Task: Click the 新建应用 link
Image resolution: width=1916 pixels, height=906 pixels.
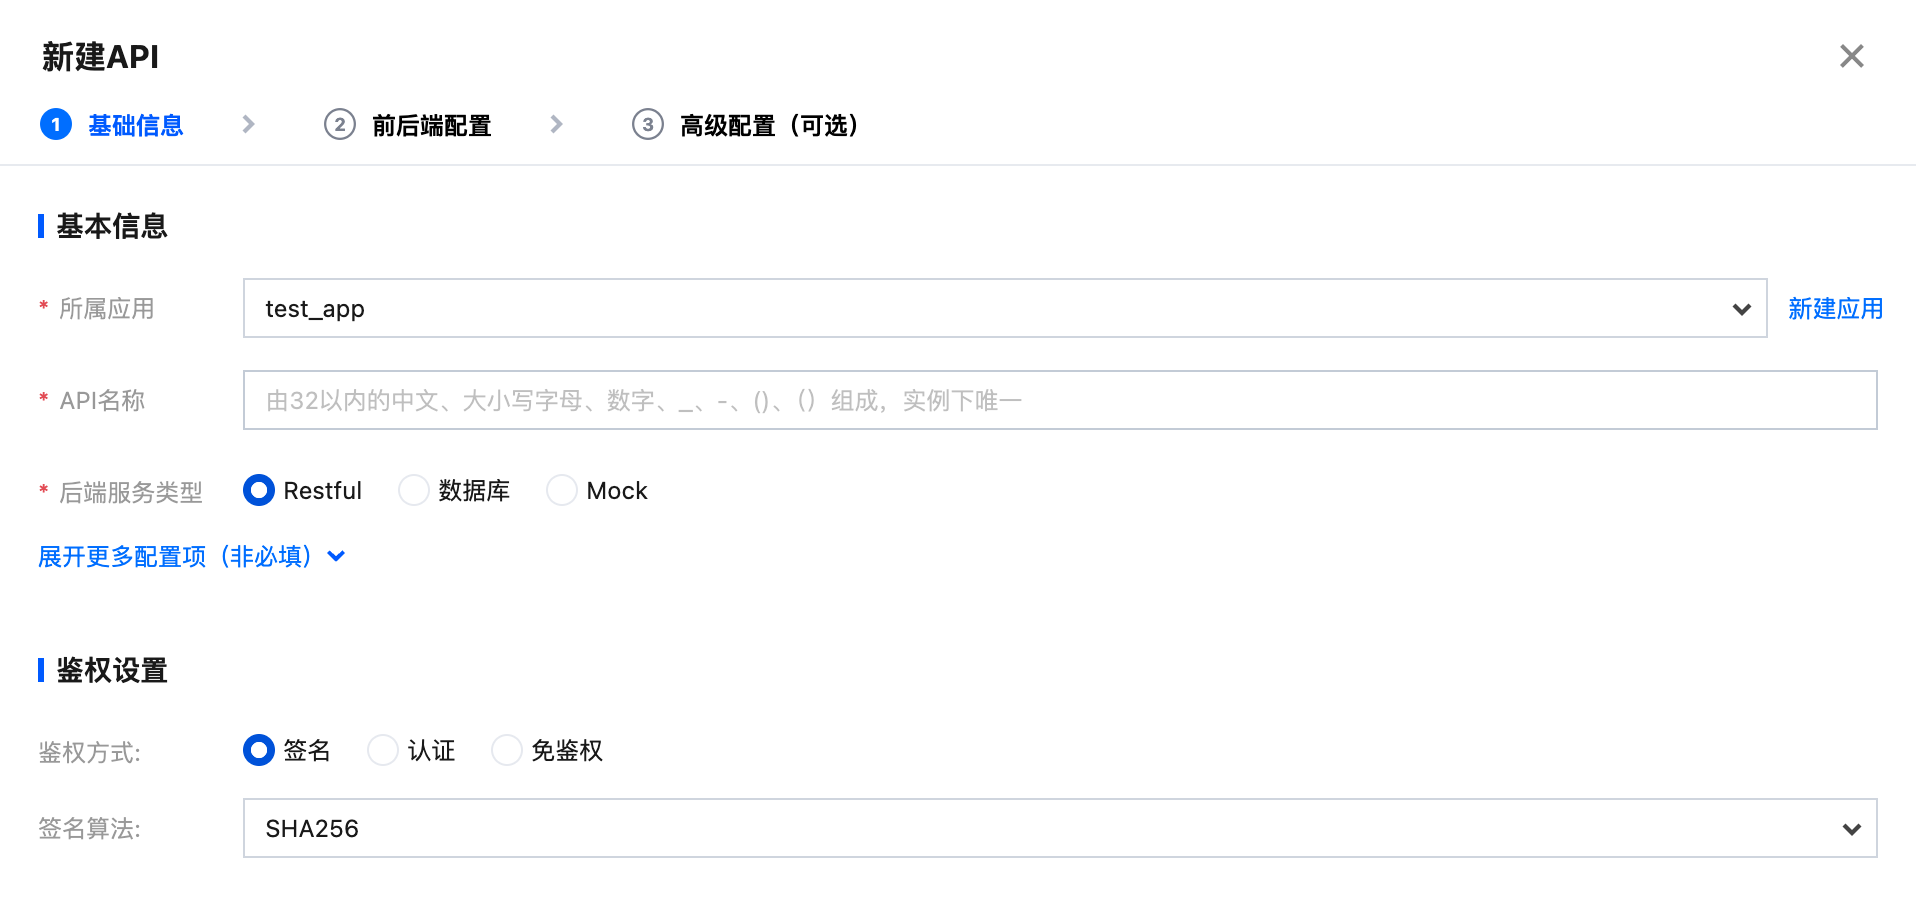Action: [1835, 309]
